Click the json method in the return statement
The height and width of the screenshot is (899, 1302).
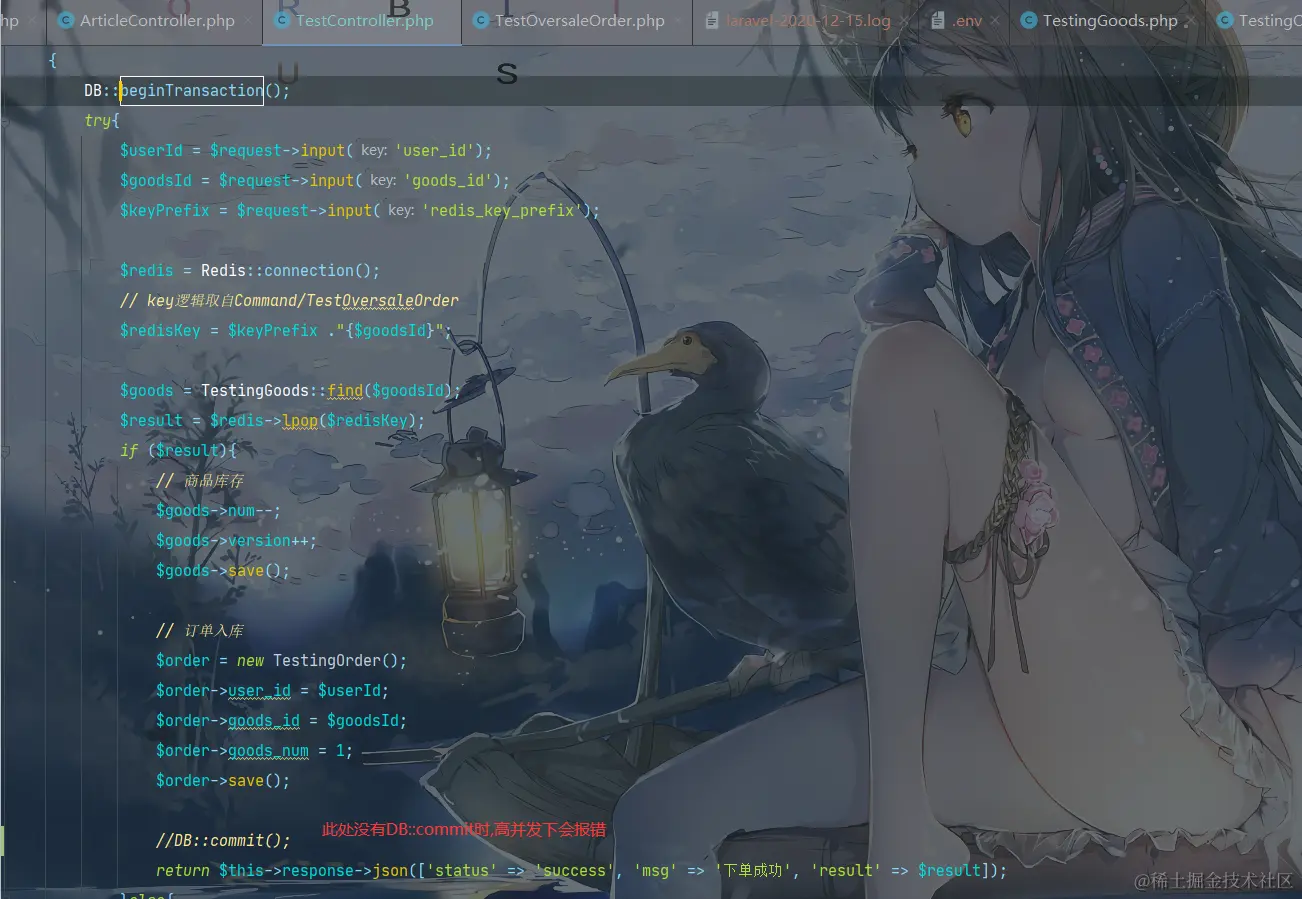click(x=390, y=871)
